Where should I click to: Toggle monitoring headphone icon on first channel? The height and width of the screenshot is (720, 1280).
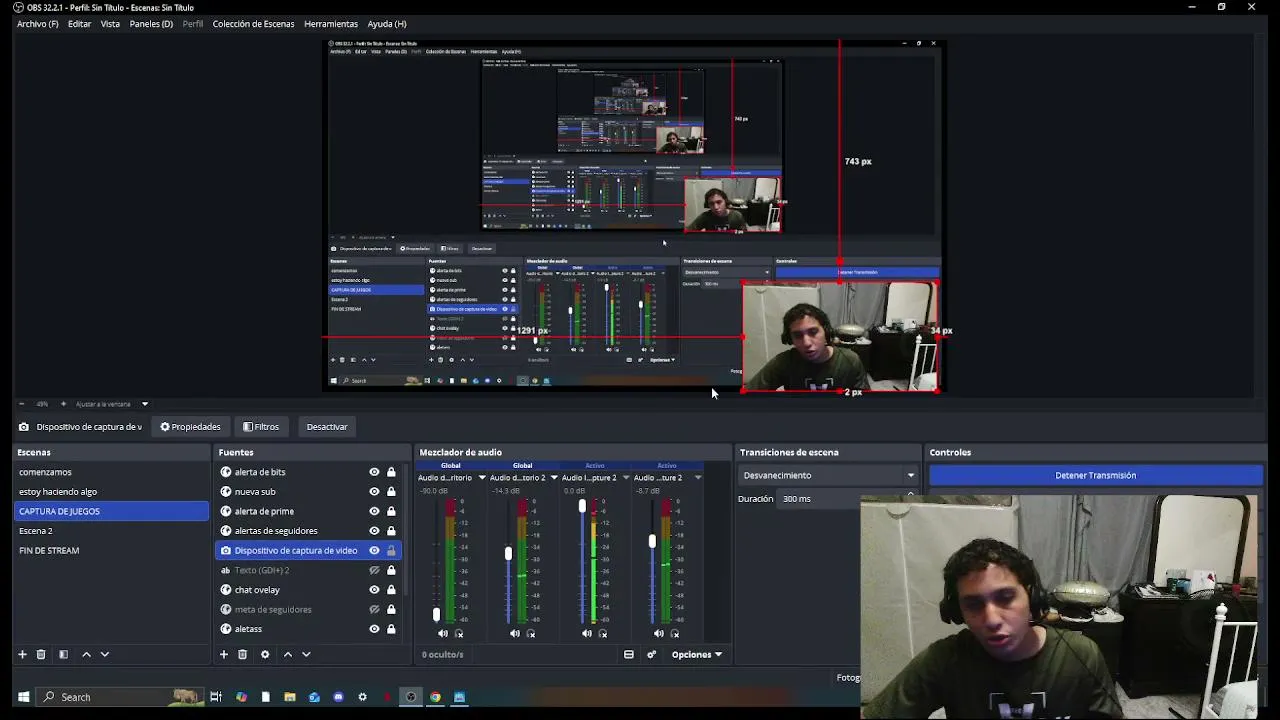(459, 633)
